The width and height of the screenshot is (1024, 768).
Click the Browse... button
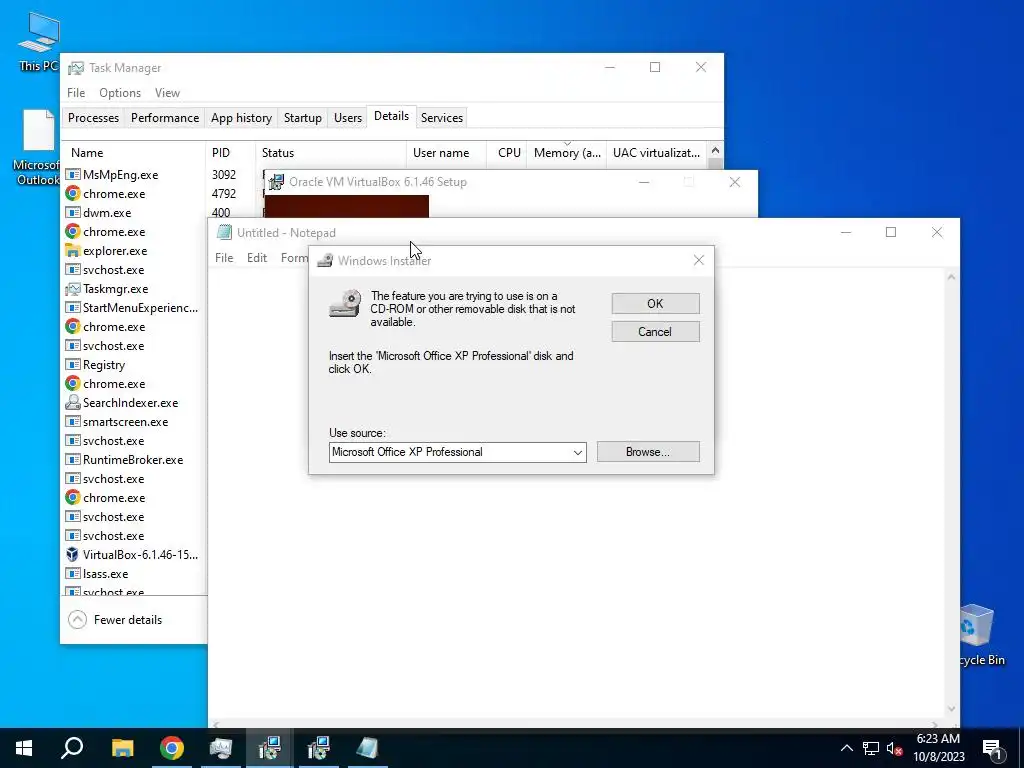tap(648, 452)
